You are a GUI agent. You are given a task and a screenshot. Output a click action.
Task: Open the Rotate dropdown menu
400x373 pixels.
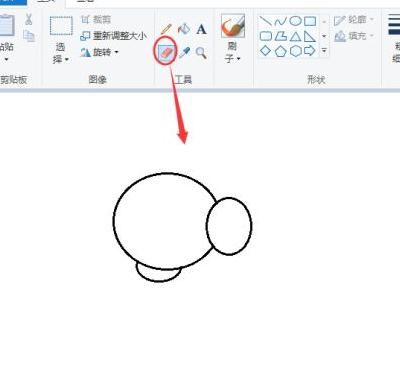point(99,52)
